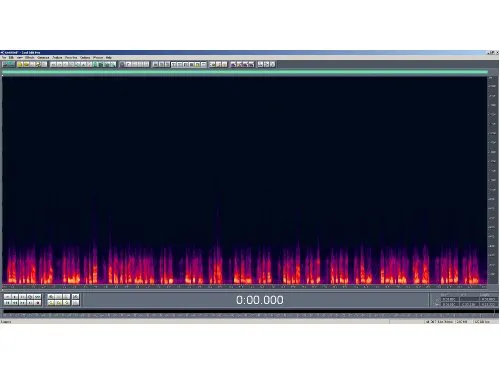Toggle the Multitrack/Edit view switch button
The height and width of the screenshot is (375, 500).
coord(8,64)
